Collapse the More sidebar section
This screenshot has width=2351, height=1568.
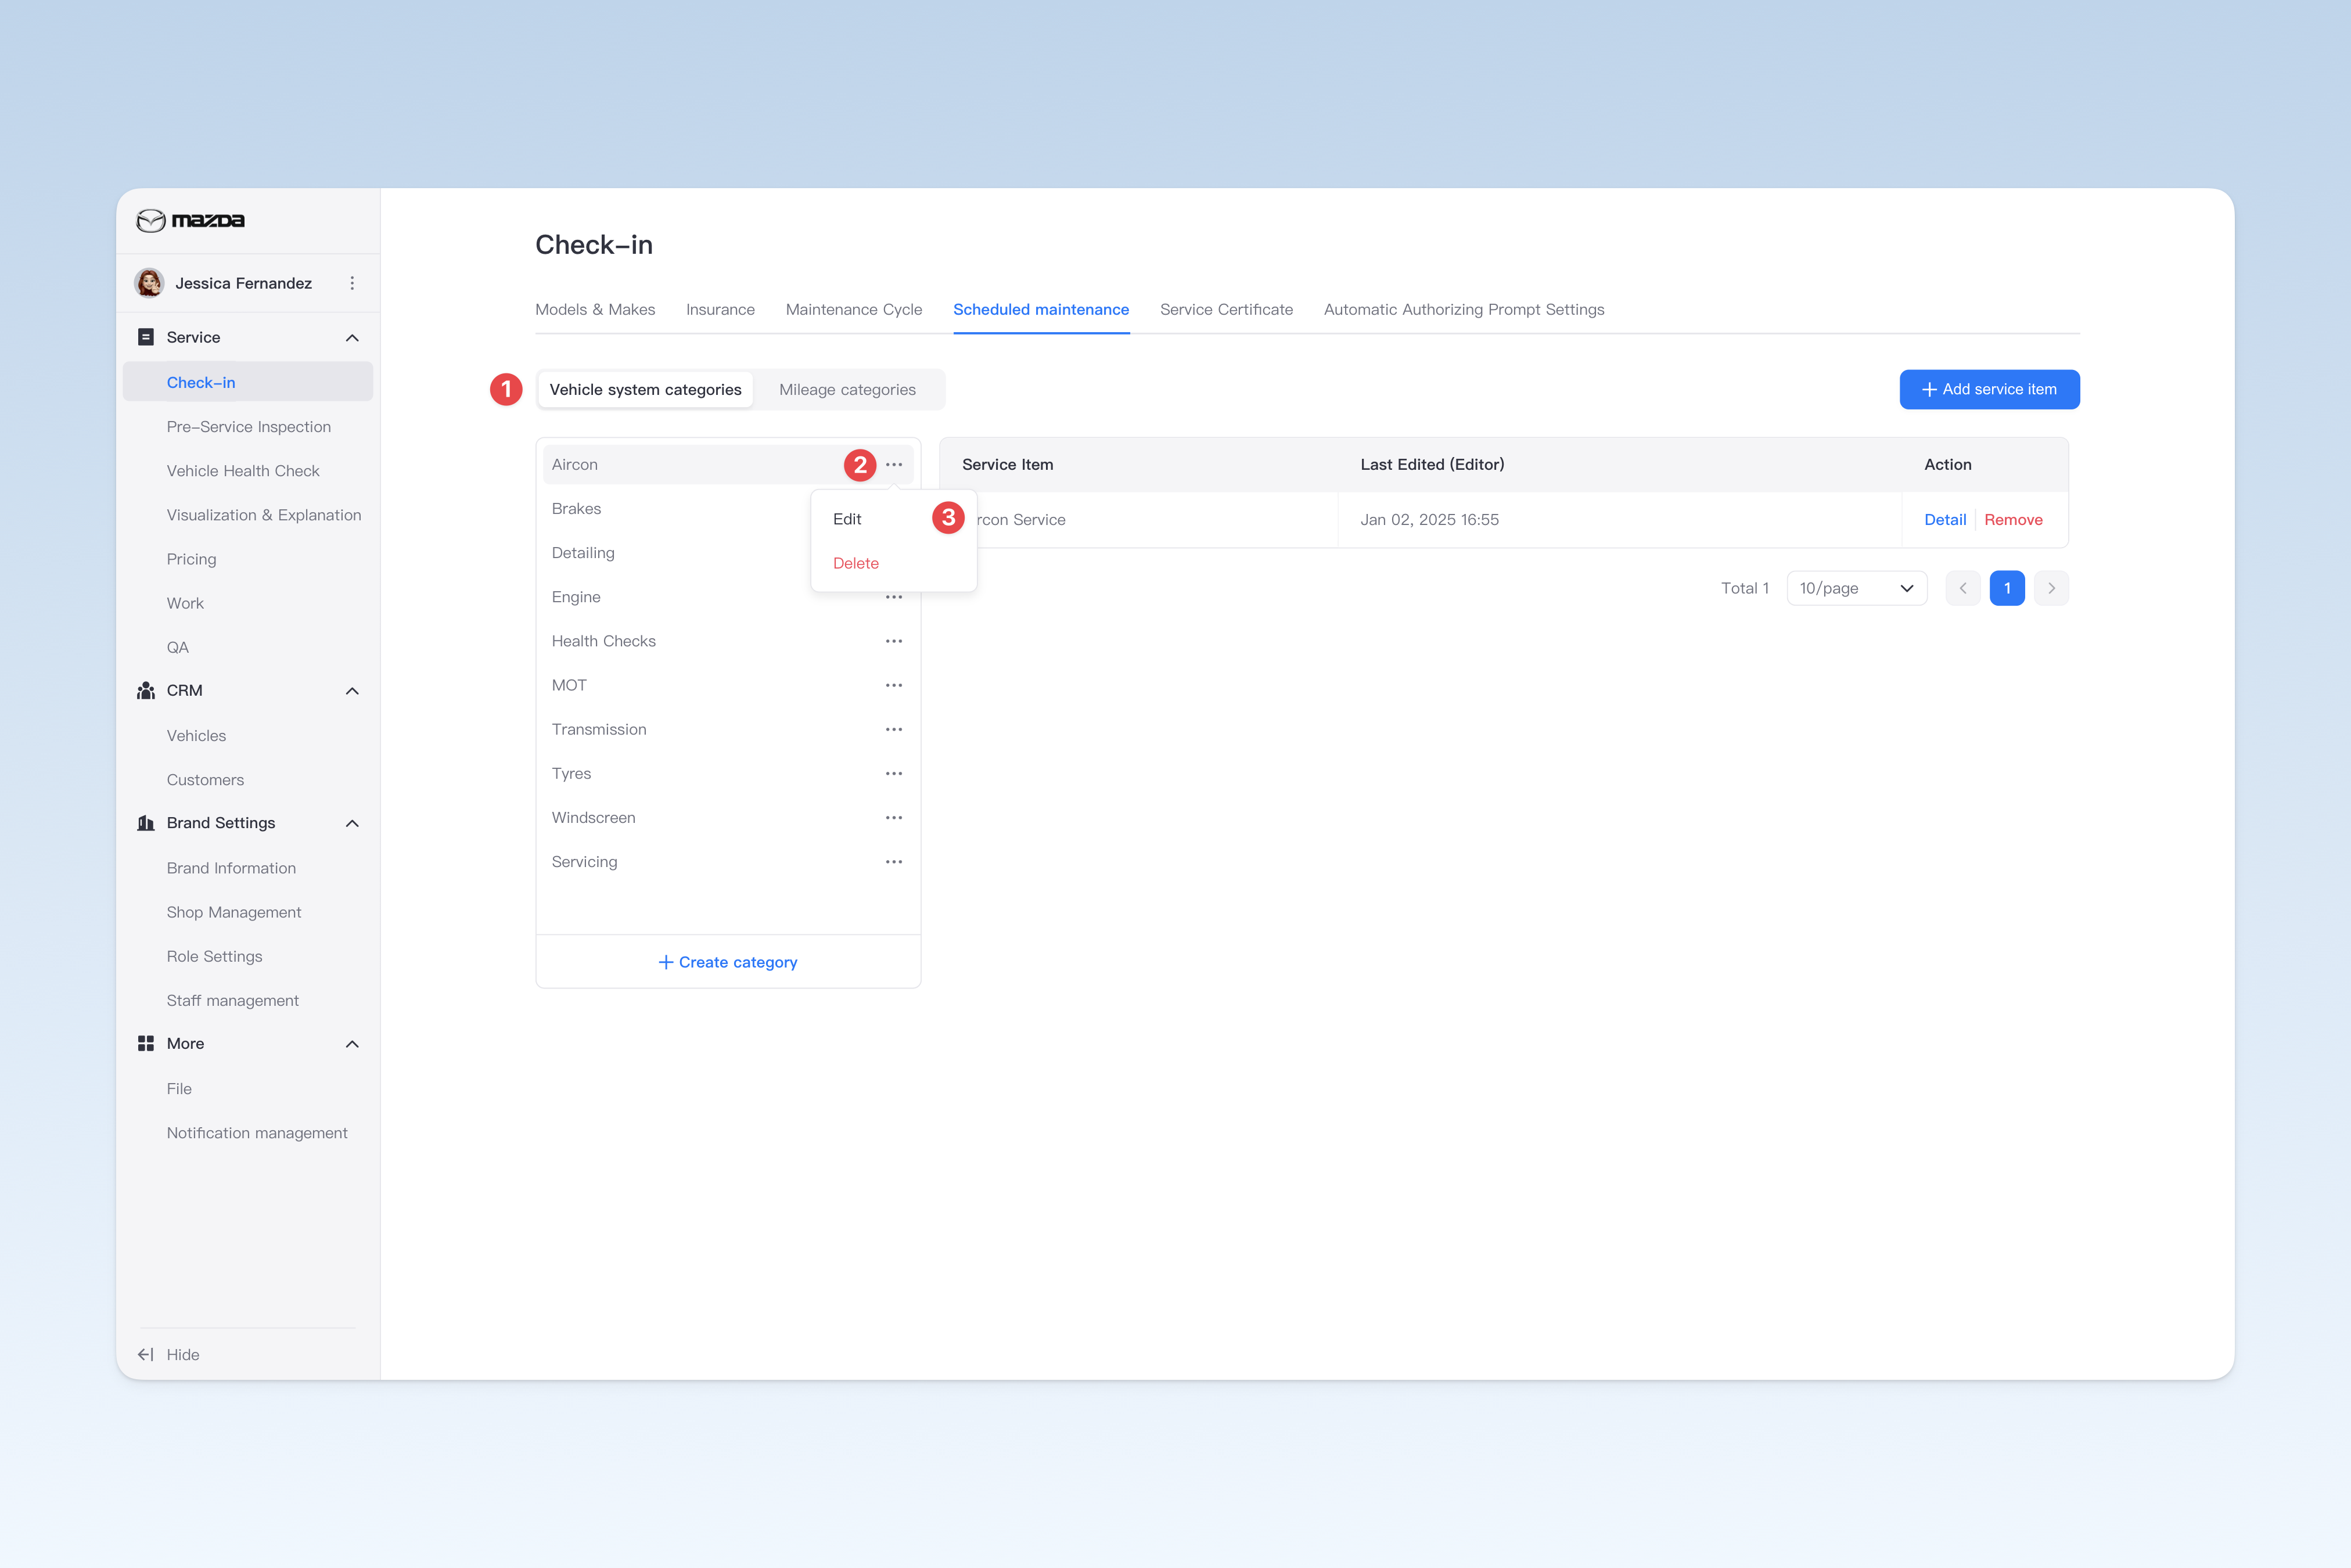click(x=352, y=1044)
